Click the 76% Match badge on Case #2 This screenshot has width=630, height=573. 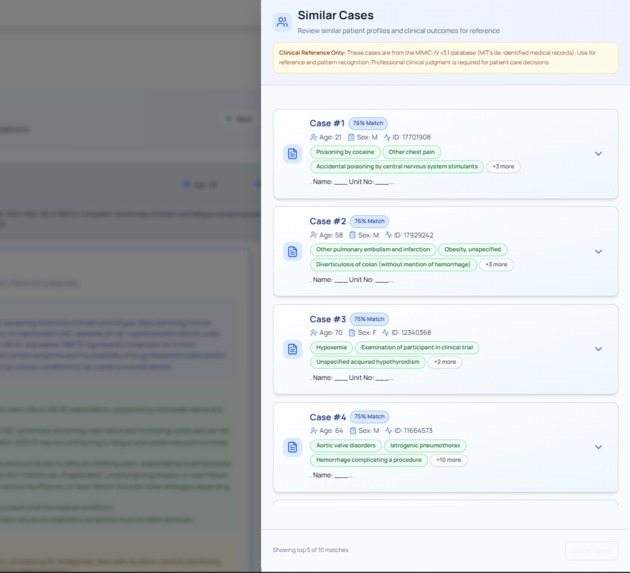[369, 221]
